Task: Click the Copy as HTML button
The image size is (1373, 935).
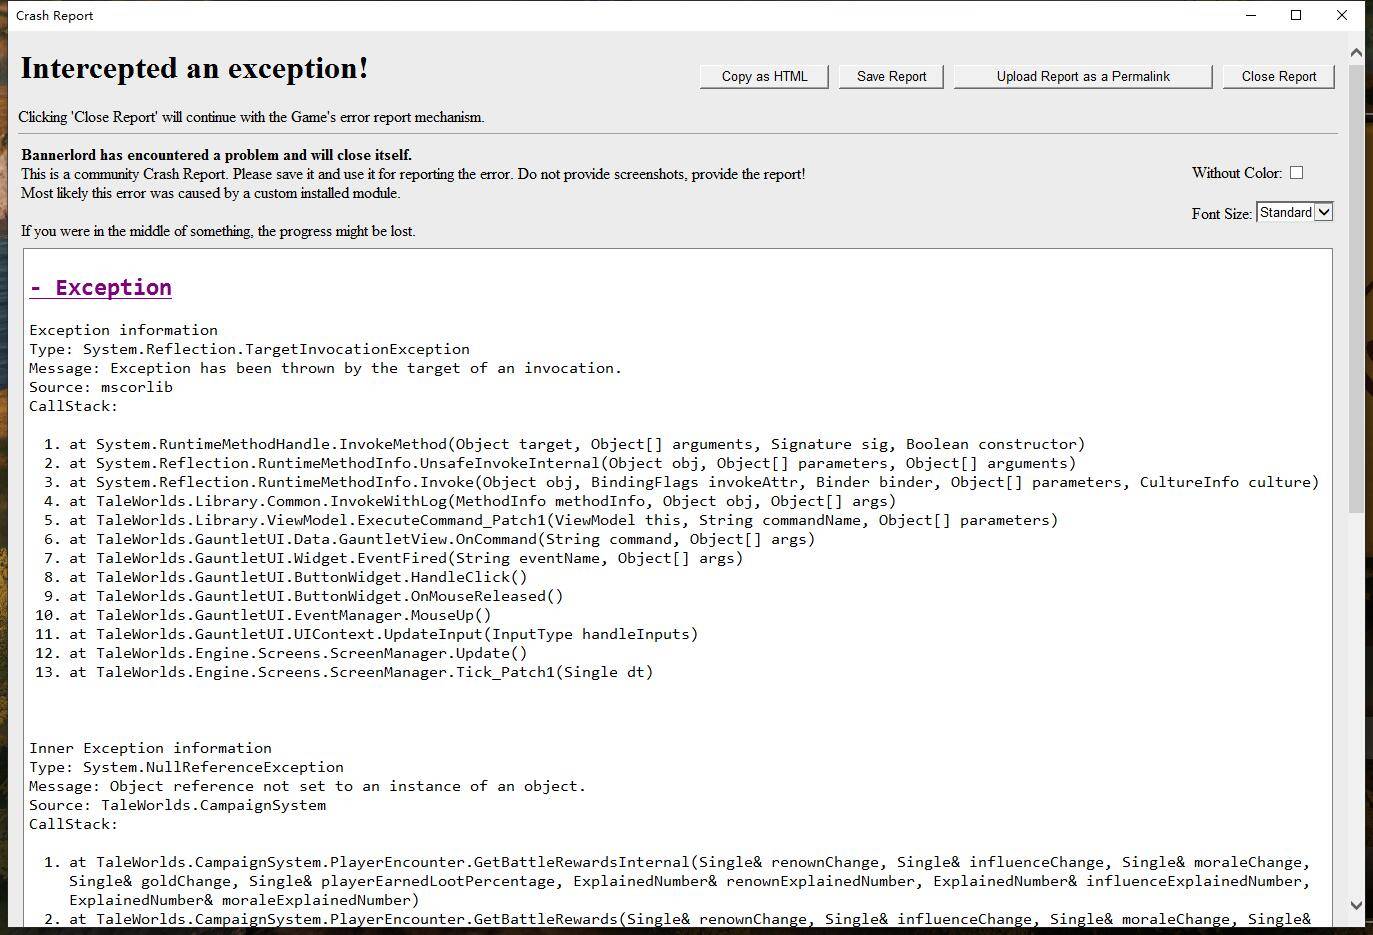Action: [764, 76]
